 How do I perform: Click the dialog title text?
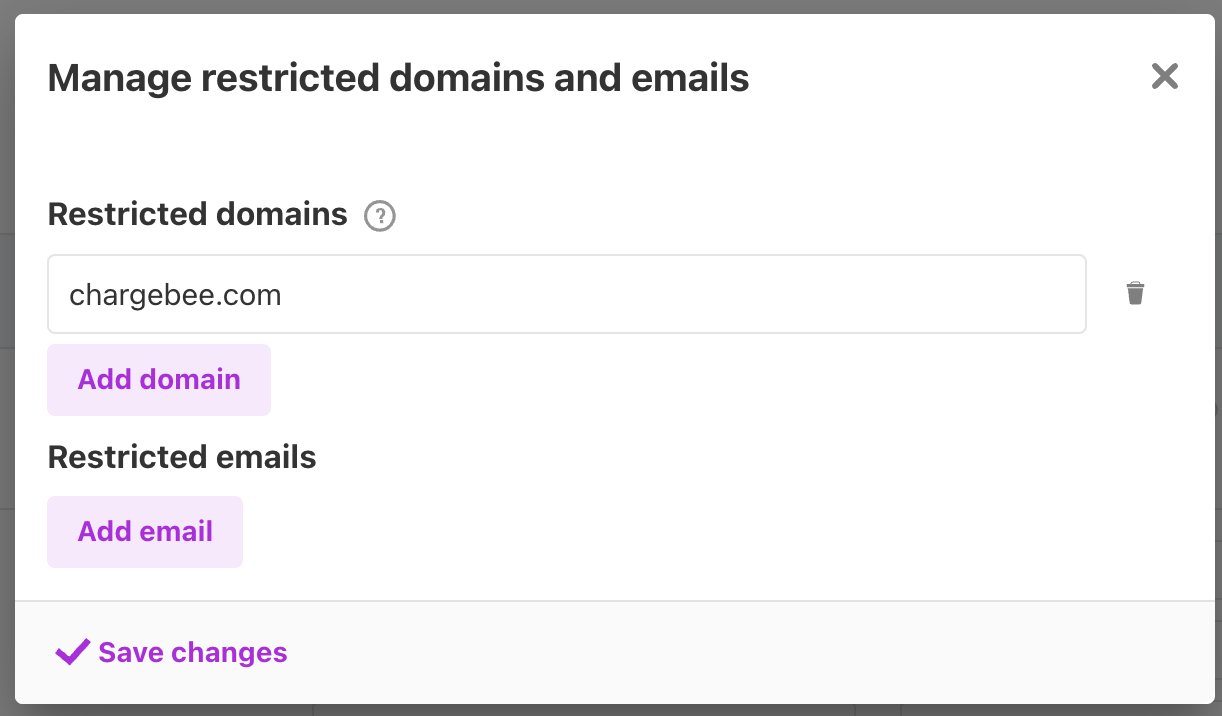click(398, 78)
